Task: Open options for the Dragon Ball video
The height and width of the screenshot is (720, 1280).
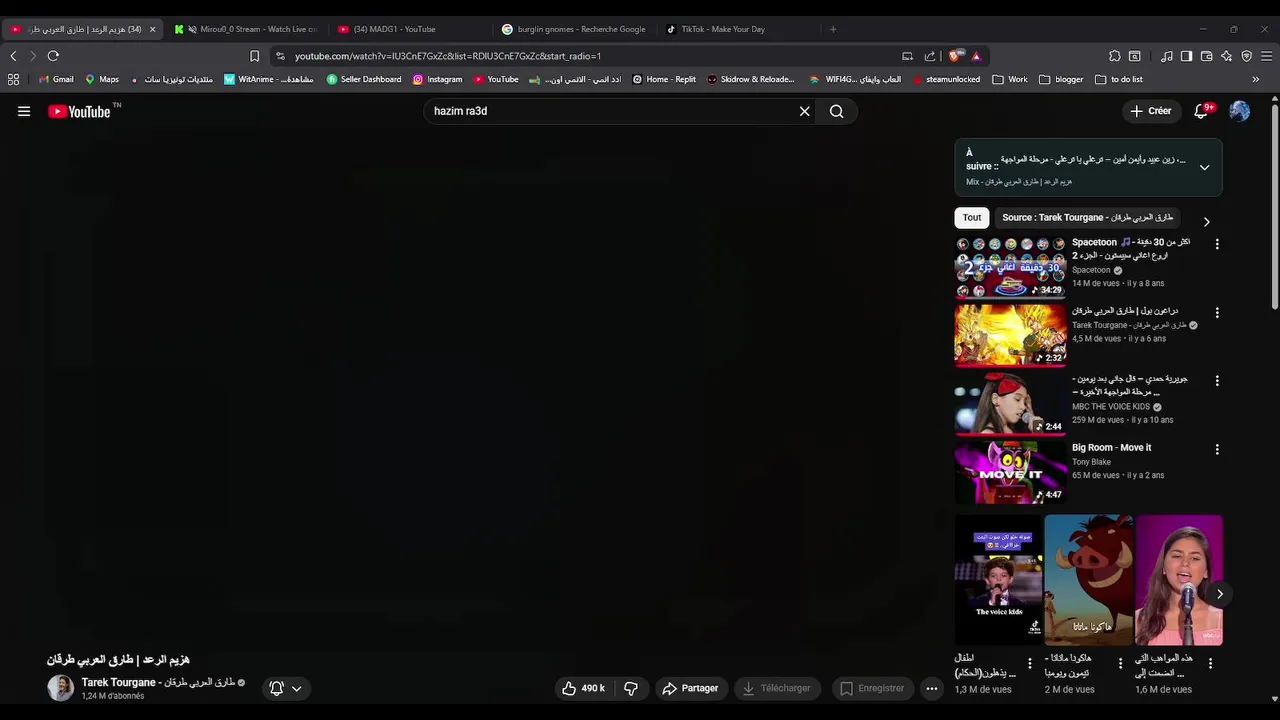Action: (1217, 312)
